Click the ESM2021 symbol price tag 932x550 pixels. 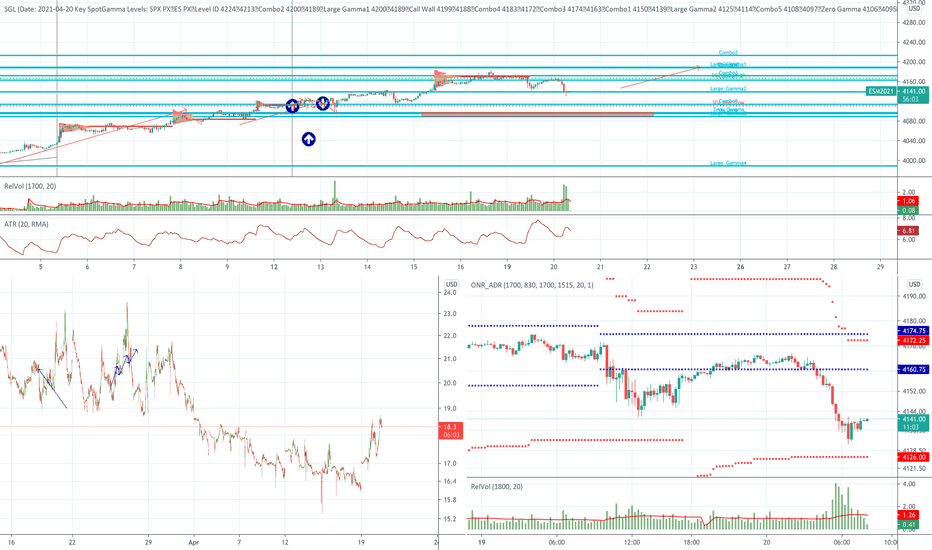(x=881, y=91)
